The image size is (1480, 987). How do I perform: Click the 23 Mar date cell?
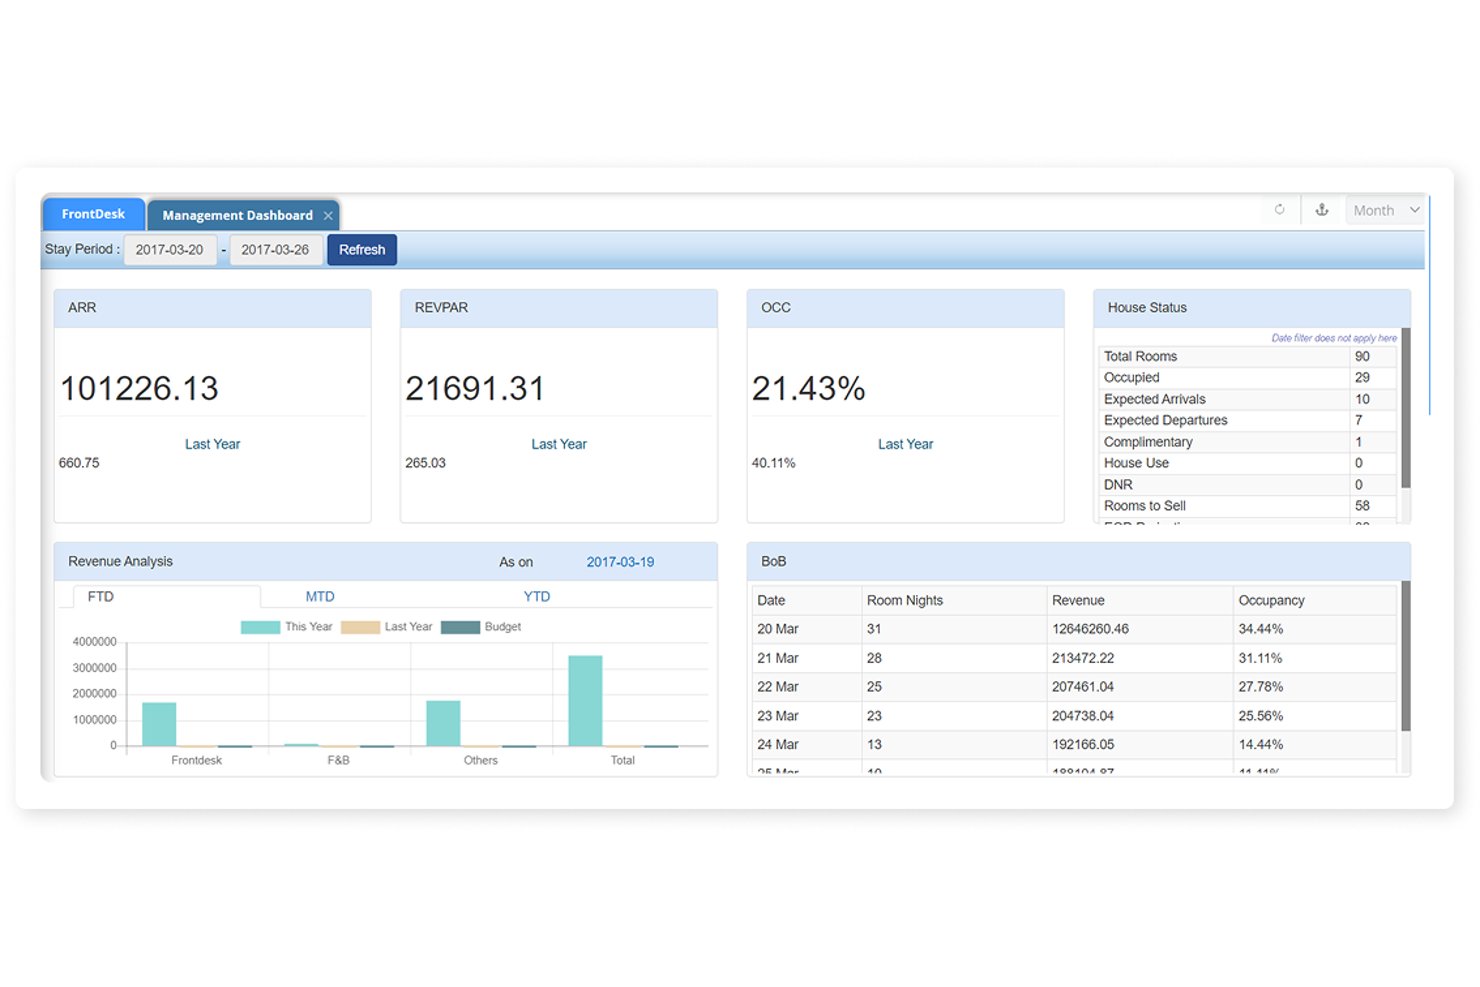point(807,716)
